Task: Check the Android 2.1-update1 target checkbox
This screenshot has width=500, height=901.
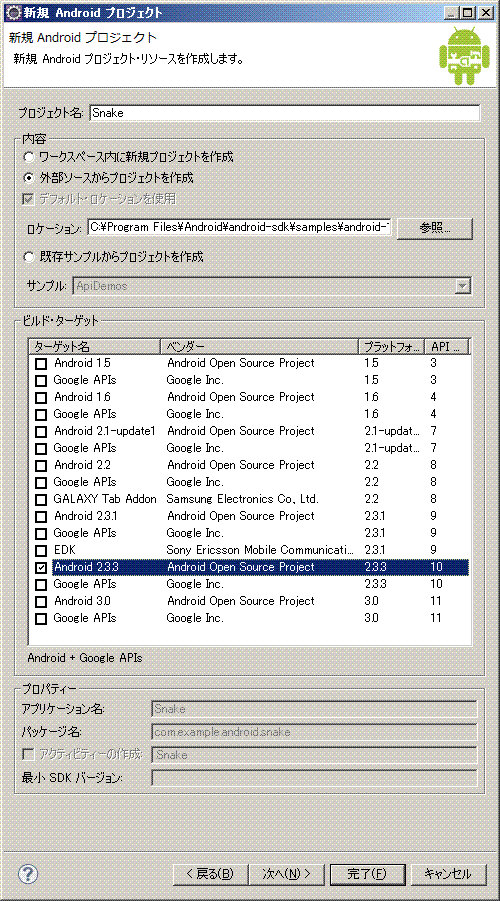Action: tap(41, 432)
